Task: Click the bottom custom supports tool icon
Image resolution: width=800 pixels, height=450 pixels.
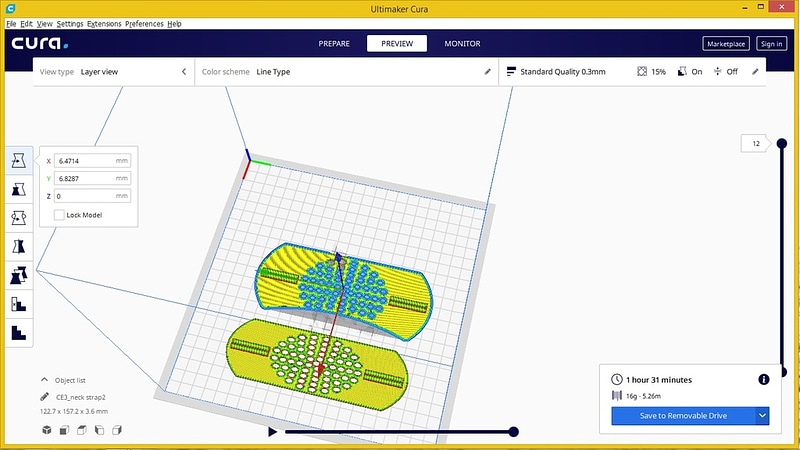Action: point(19,333)
